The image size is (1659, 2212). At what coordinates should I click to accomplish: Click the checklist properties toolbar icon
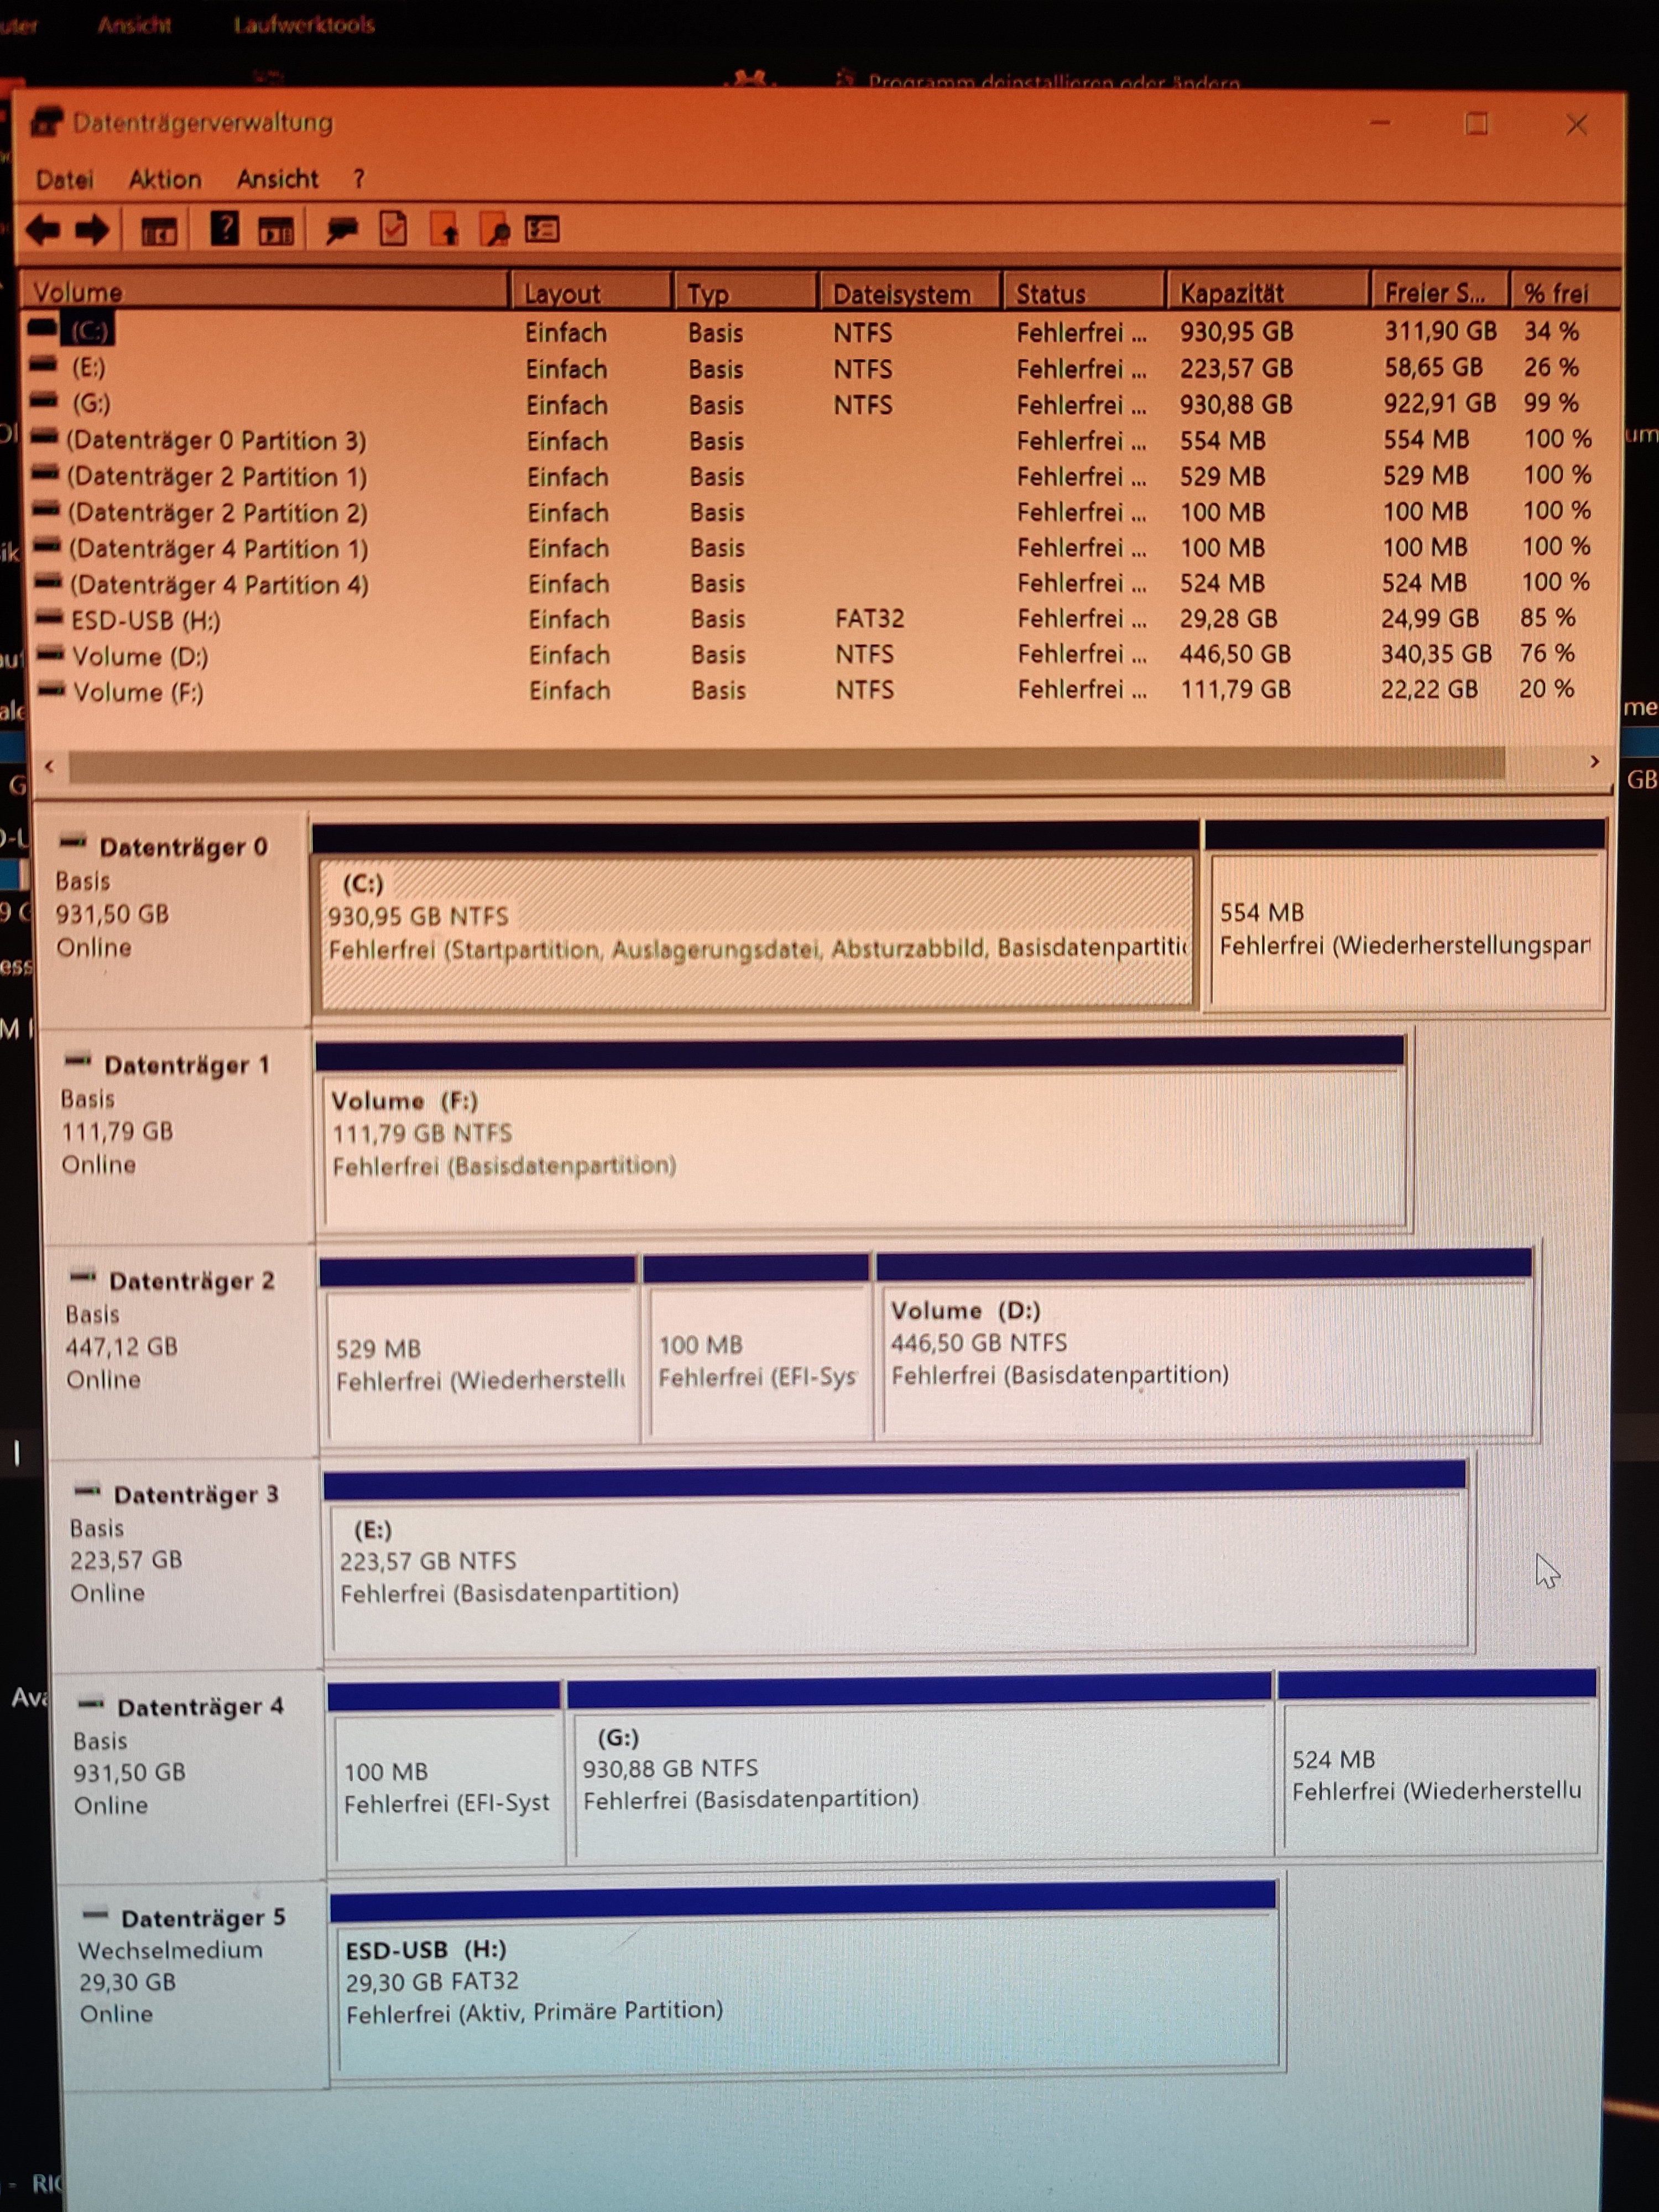[542, 230]
